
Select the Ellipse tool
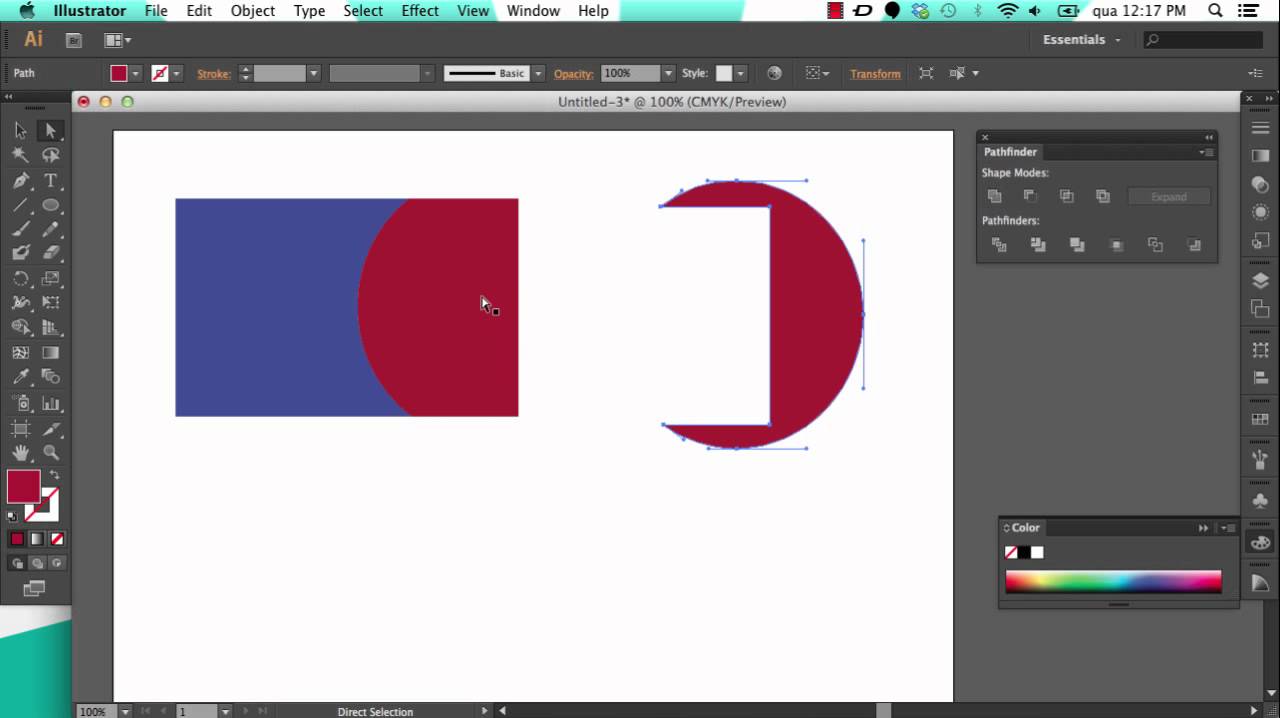point(50,205)
